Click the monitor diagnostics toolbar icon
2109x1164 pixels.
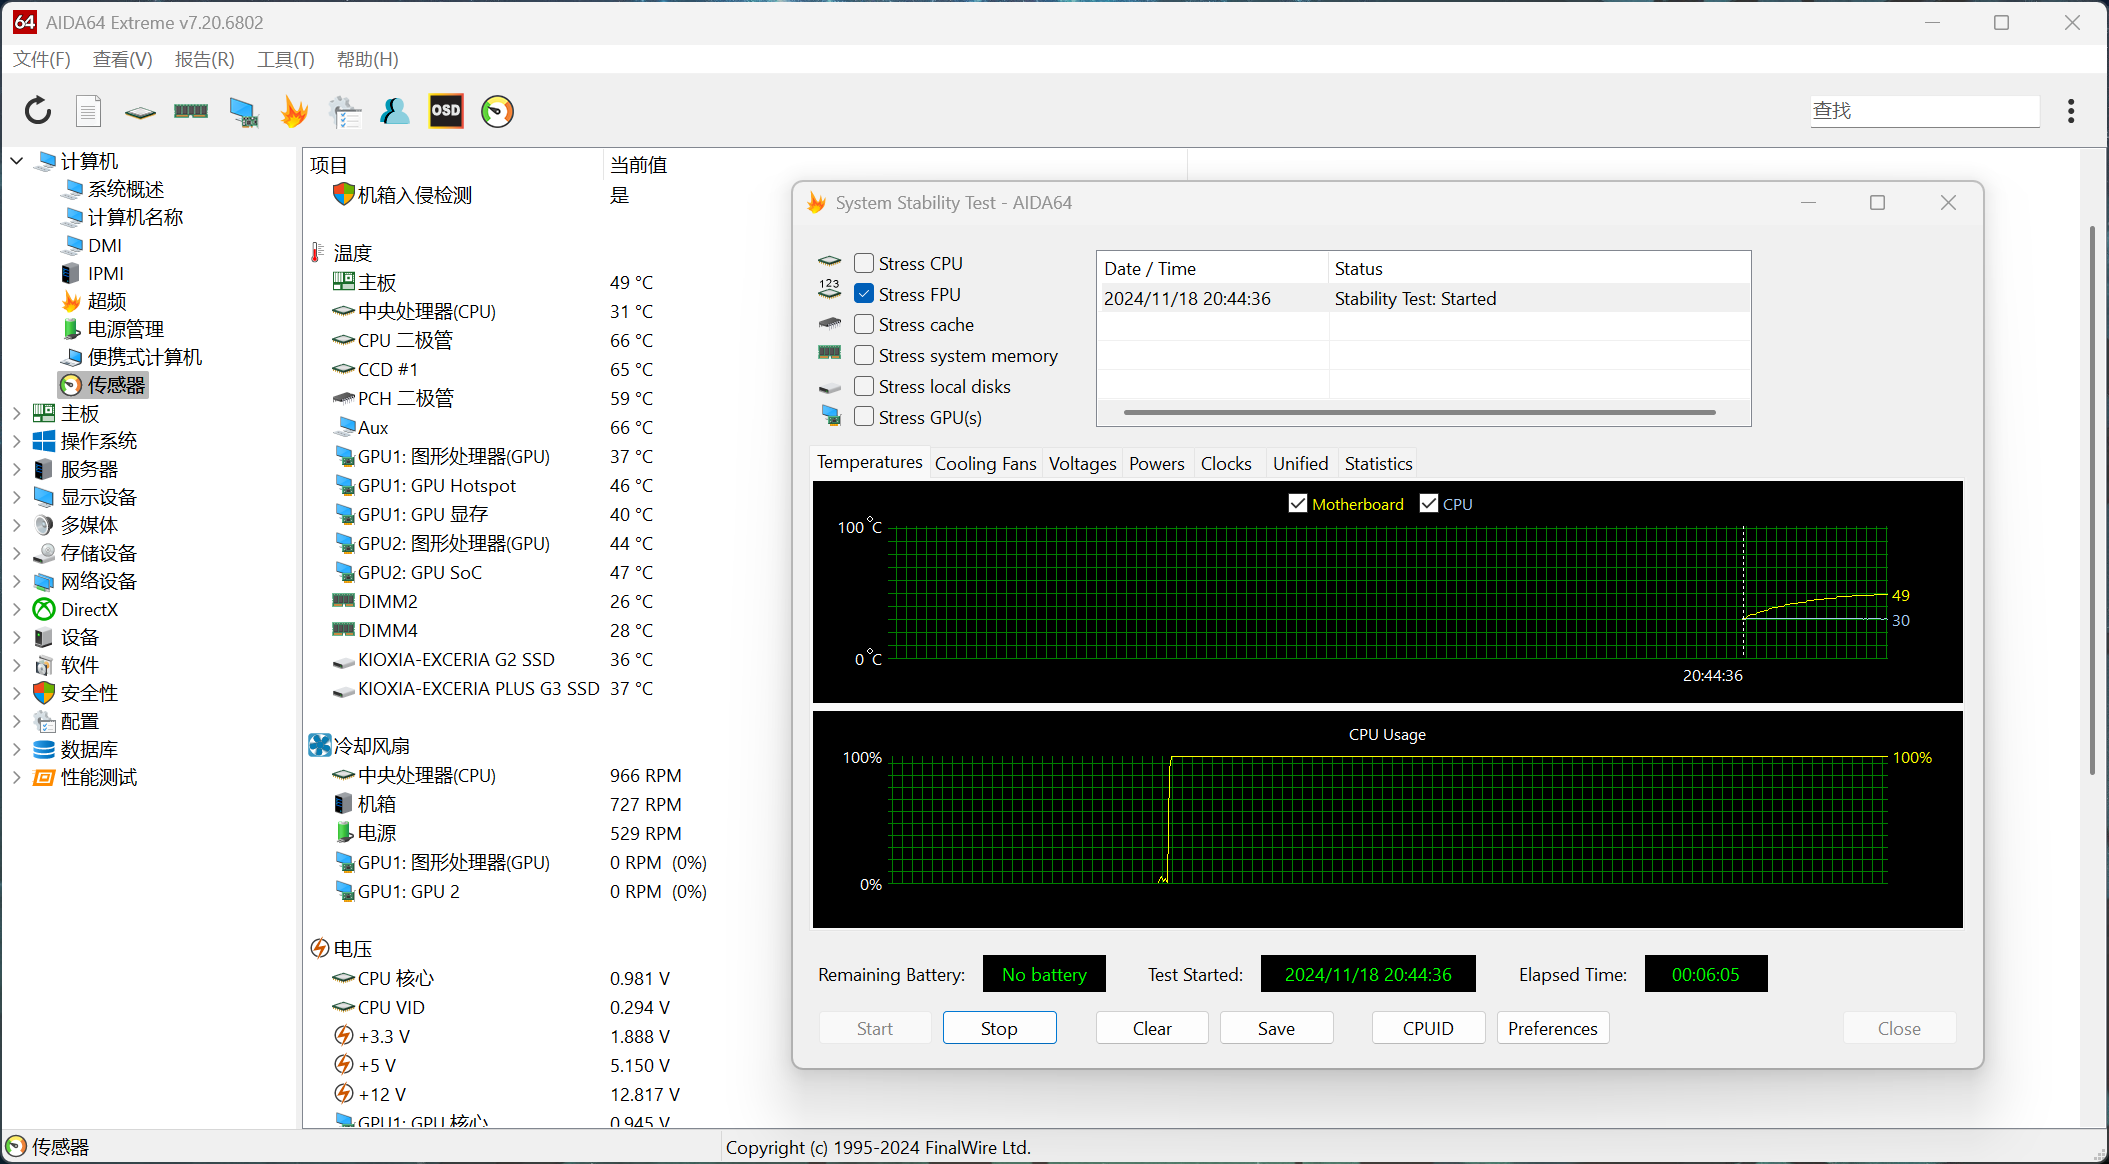[243, 111]
